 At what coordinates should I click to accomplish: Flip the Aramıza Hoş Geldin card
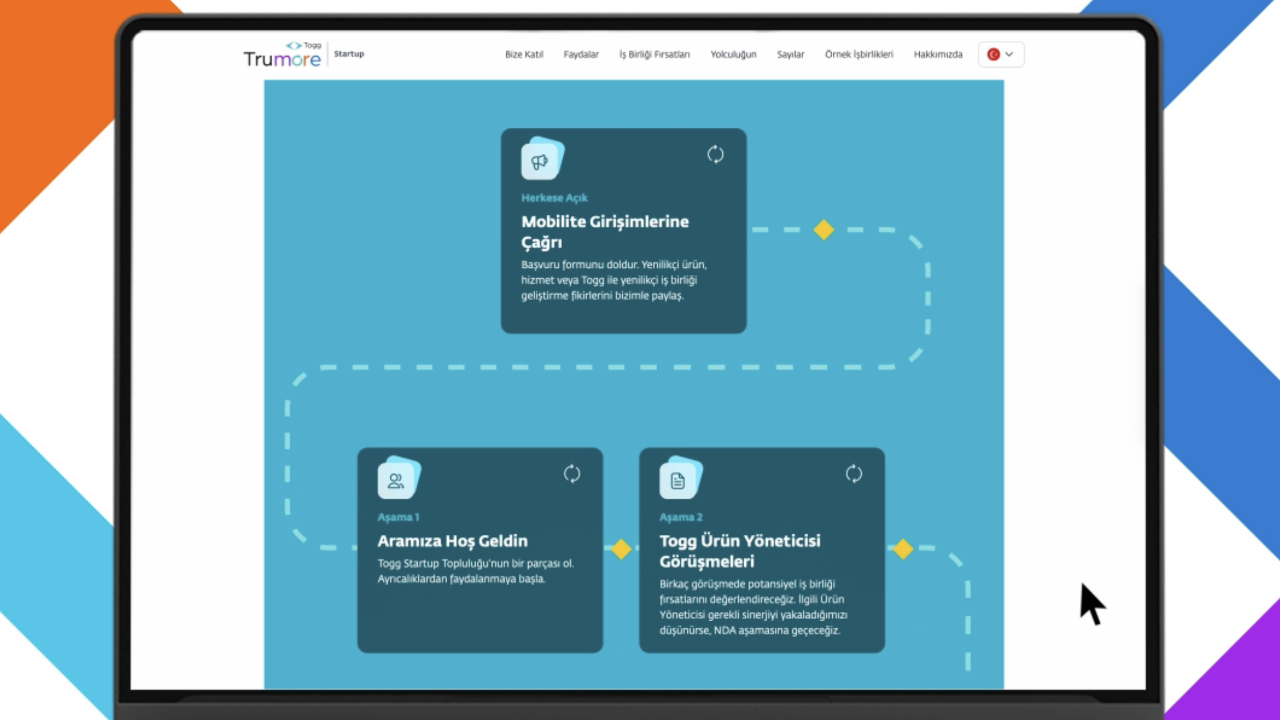click(x=572, y=474)
